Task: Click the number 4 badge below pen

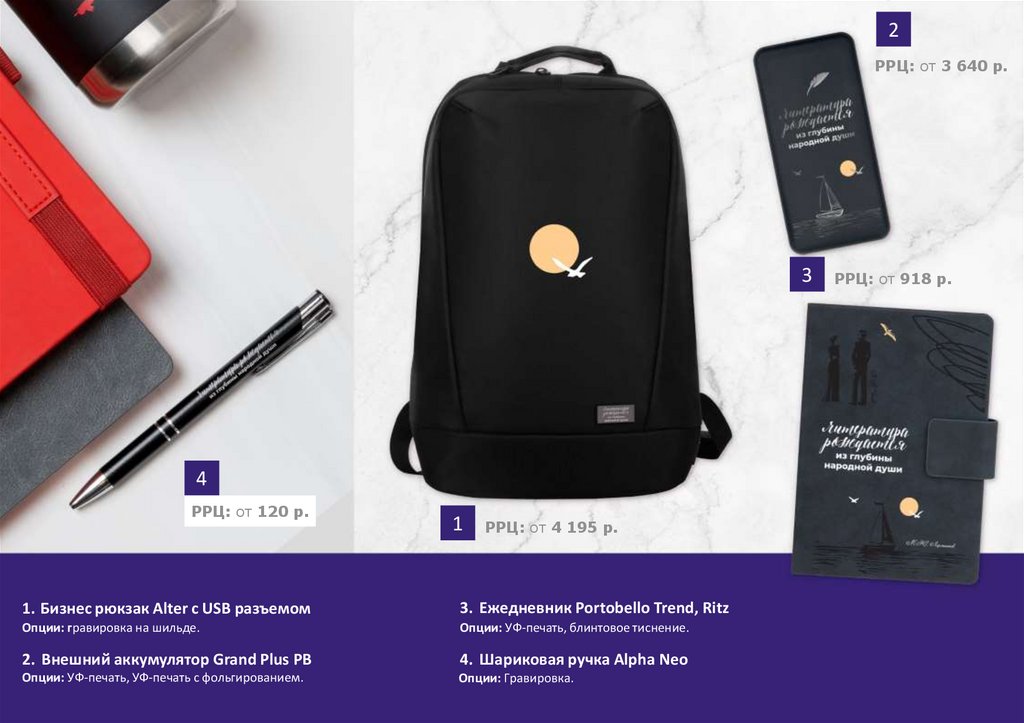Action: [x=201, y=478]
